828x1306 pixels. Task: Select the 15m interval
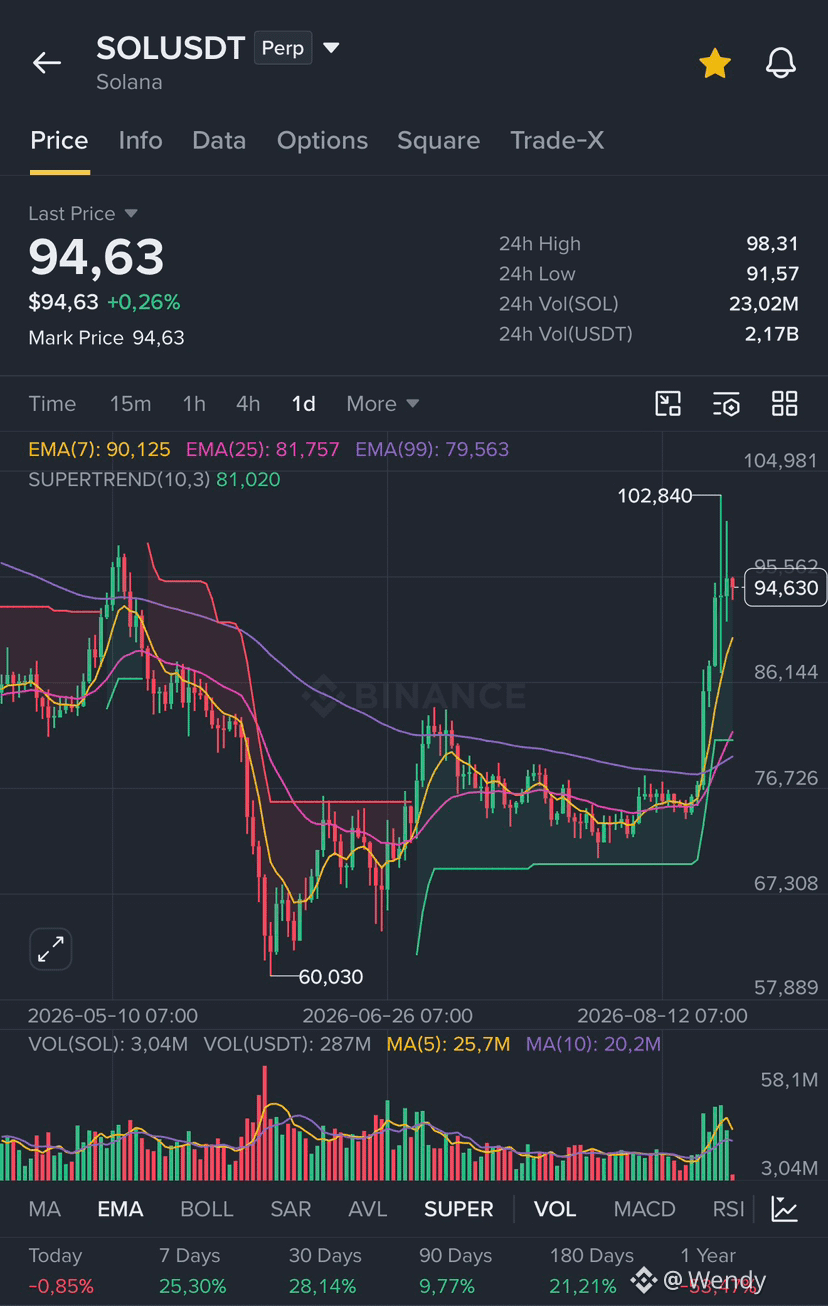point(130,403)
